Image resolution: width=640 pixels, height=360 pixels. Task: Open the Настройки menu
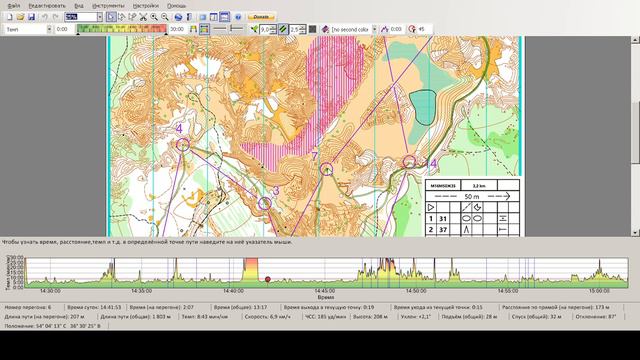(146, 6)
